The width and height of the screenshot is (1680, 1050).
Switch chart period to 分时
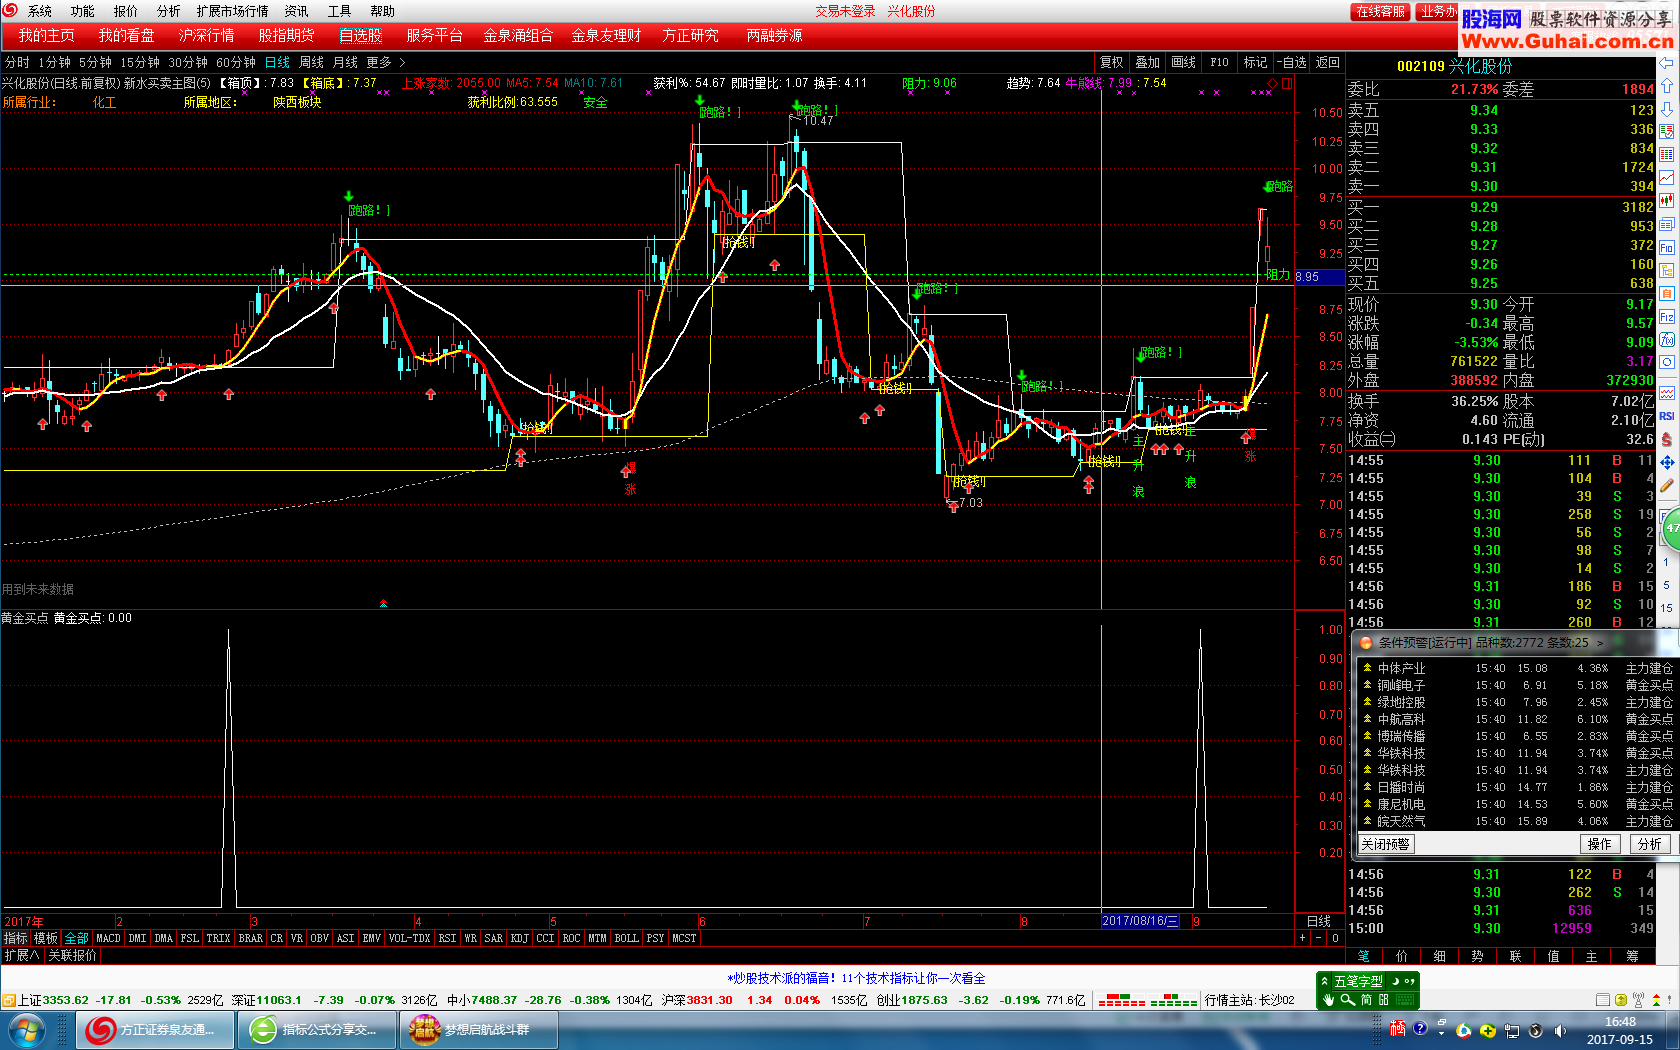pyautogui.click(x=17, y=62)
